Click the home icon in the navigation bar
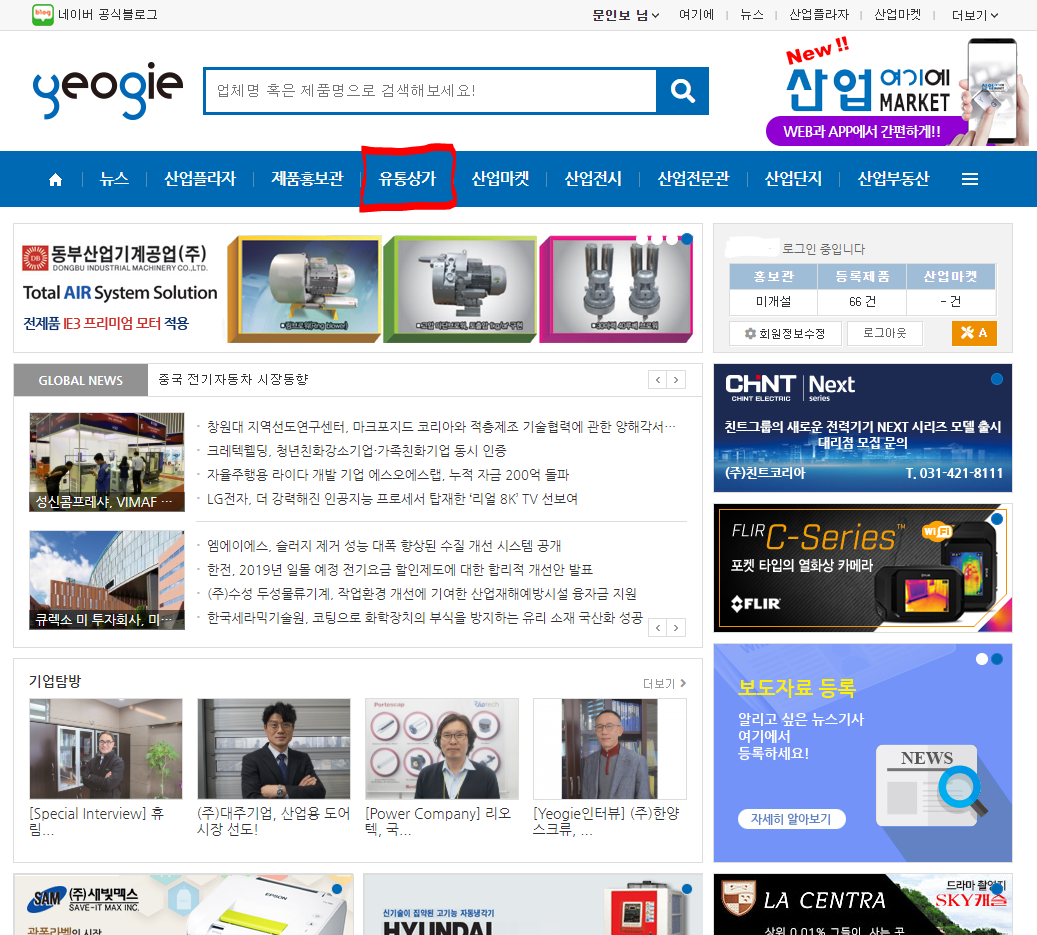This screenshot has width=1037, height=935. [x=56, y=179]
